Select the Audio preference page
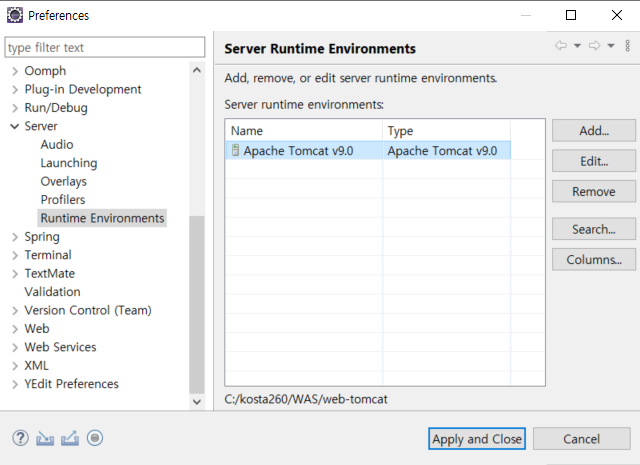Viewport: 640px width, 465px height. pyautogui.click(x=57, y=145)
